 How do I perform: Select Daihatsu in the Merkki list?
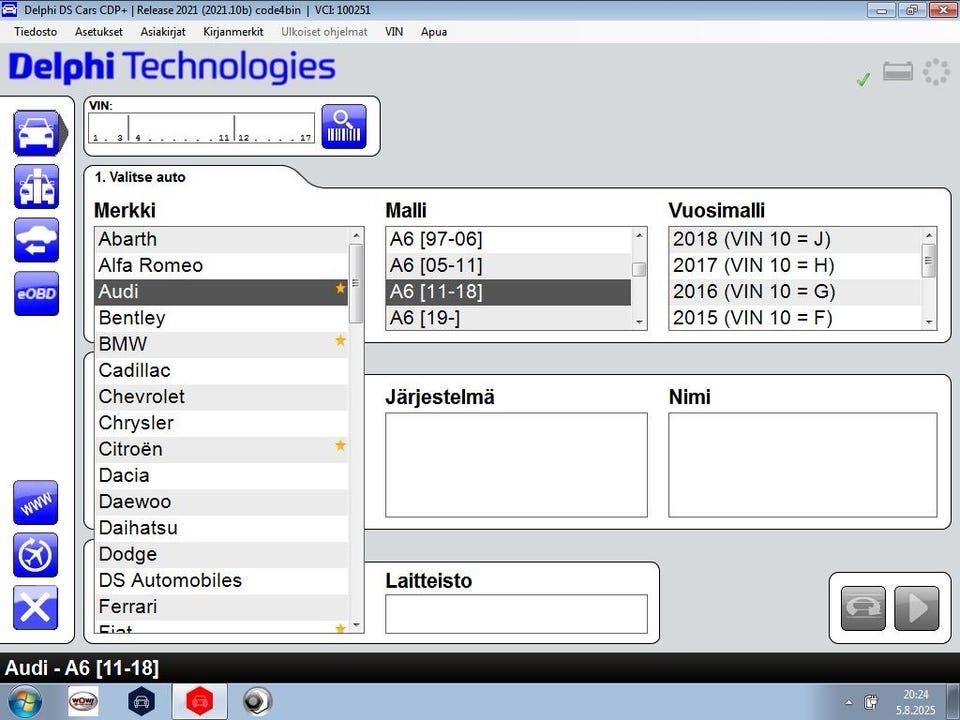tap(222, 529)
